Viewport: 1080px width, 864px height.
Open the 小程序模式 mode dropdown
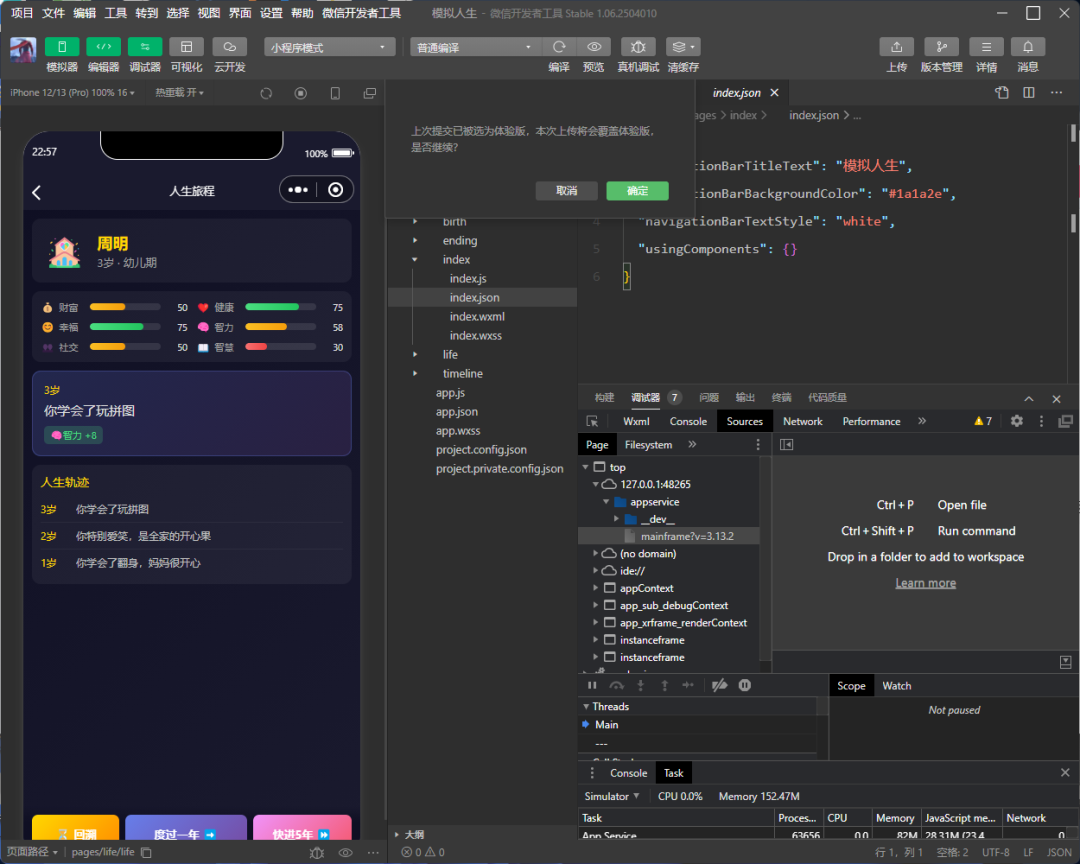point(330,47)
